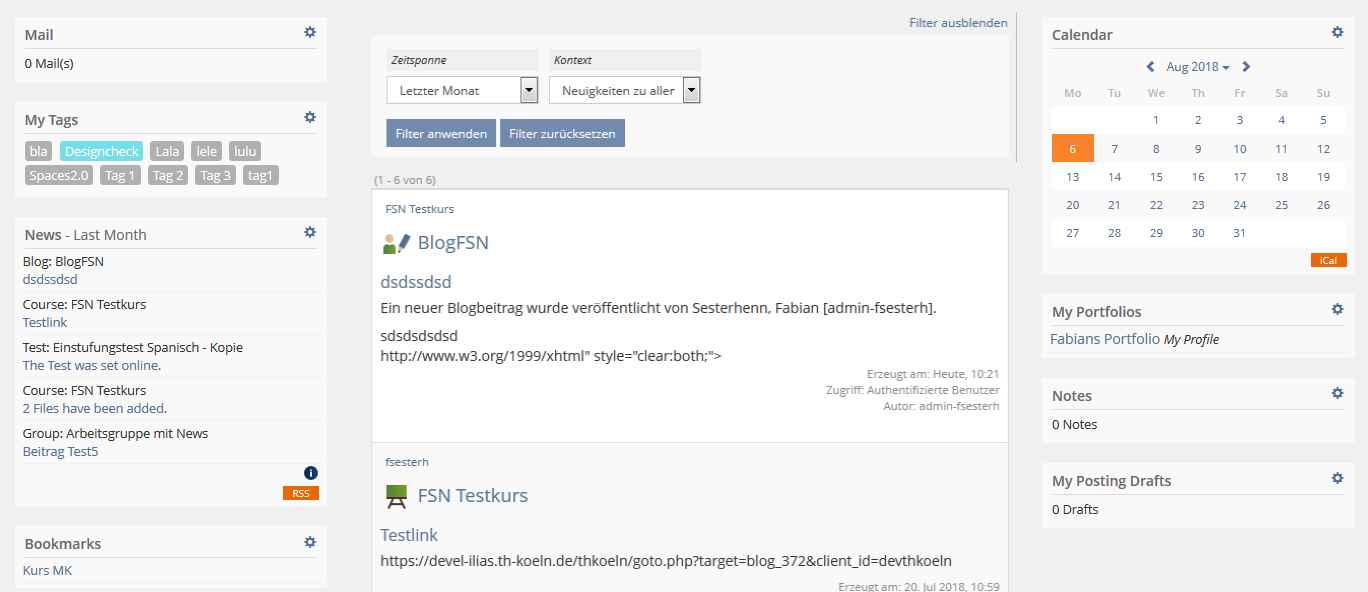Open the News block settings gear

click(310, 233)
